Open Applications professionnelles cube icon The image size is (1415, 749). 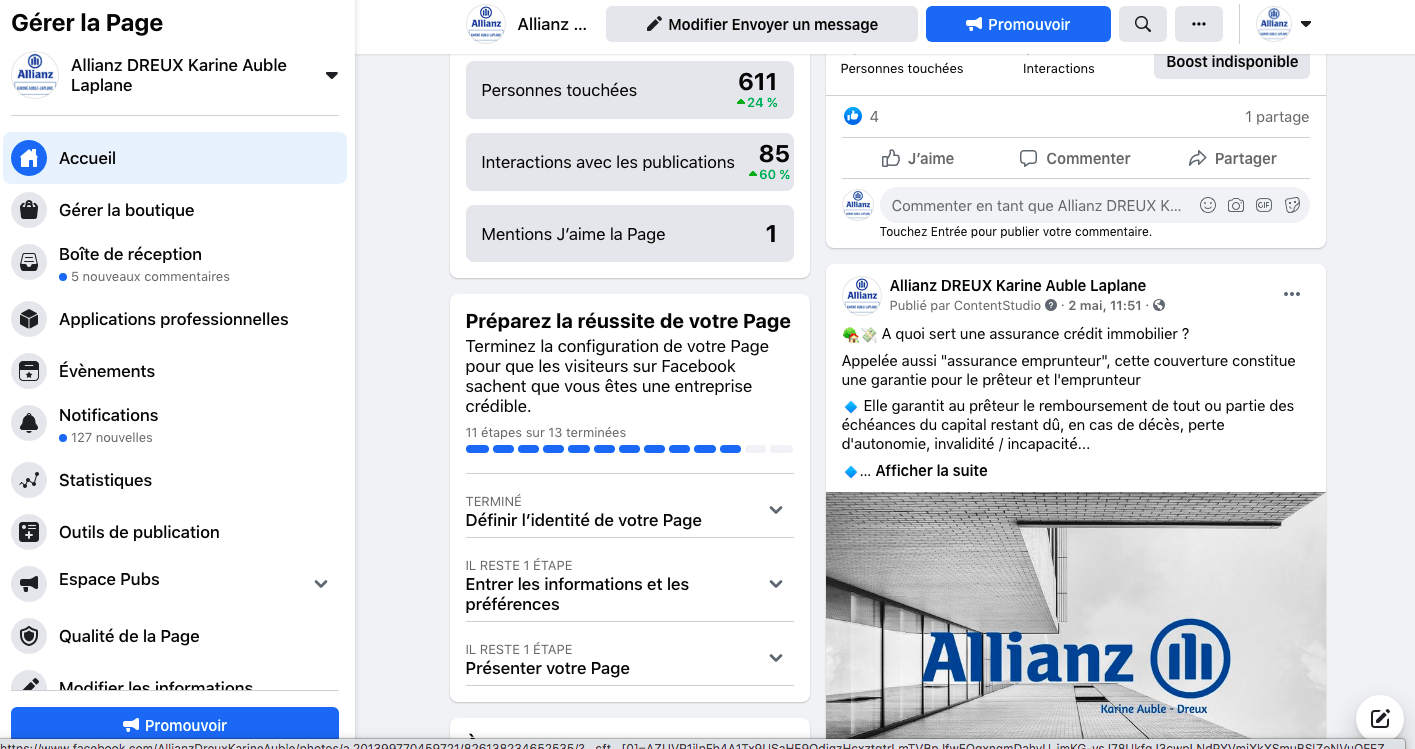click(29, 319)
